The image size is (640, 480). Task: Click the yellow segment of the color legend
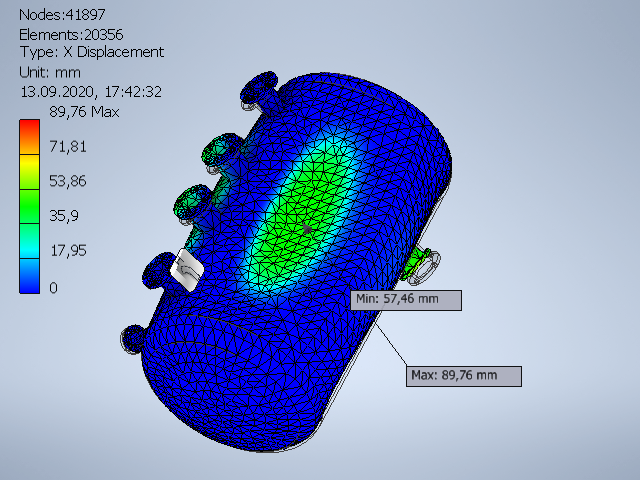(x=29, y=171)
